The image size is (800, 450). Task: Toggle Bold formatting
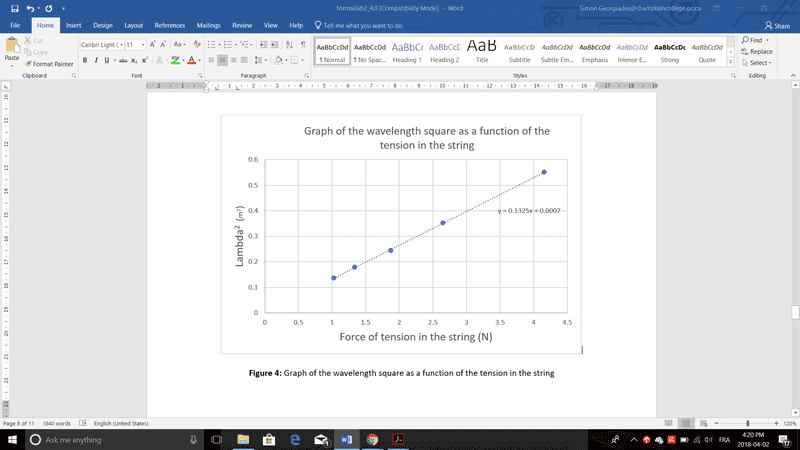(x=85, y=61)
